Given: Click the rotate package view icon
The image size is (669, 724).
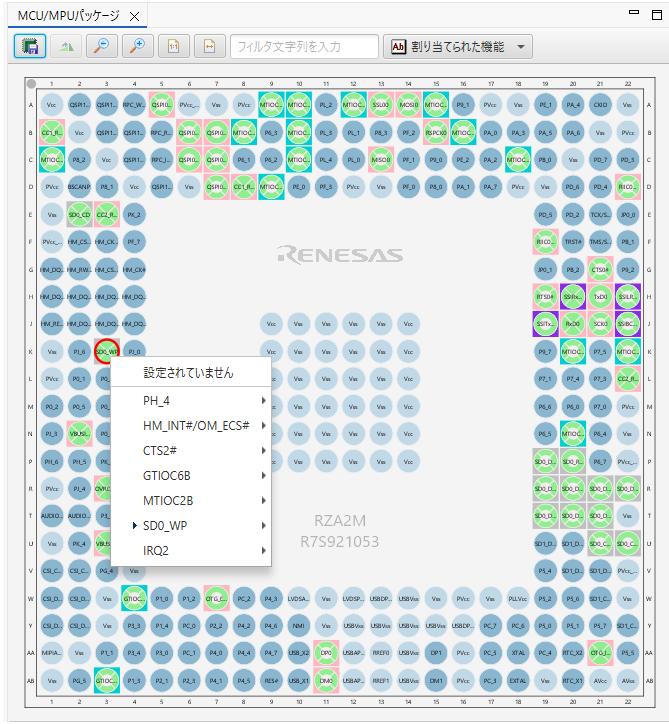Looking at the screenshot, I should pyautogui.click(x=66, y=46).
